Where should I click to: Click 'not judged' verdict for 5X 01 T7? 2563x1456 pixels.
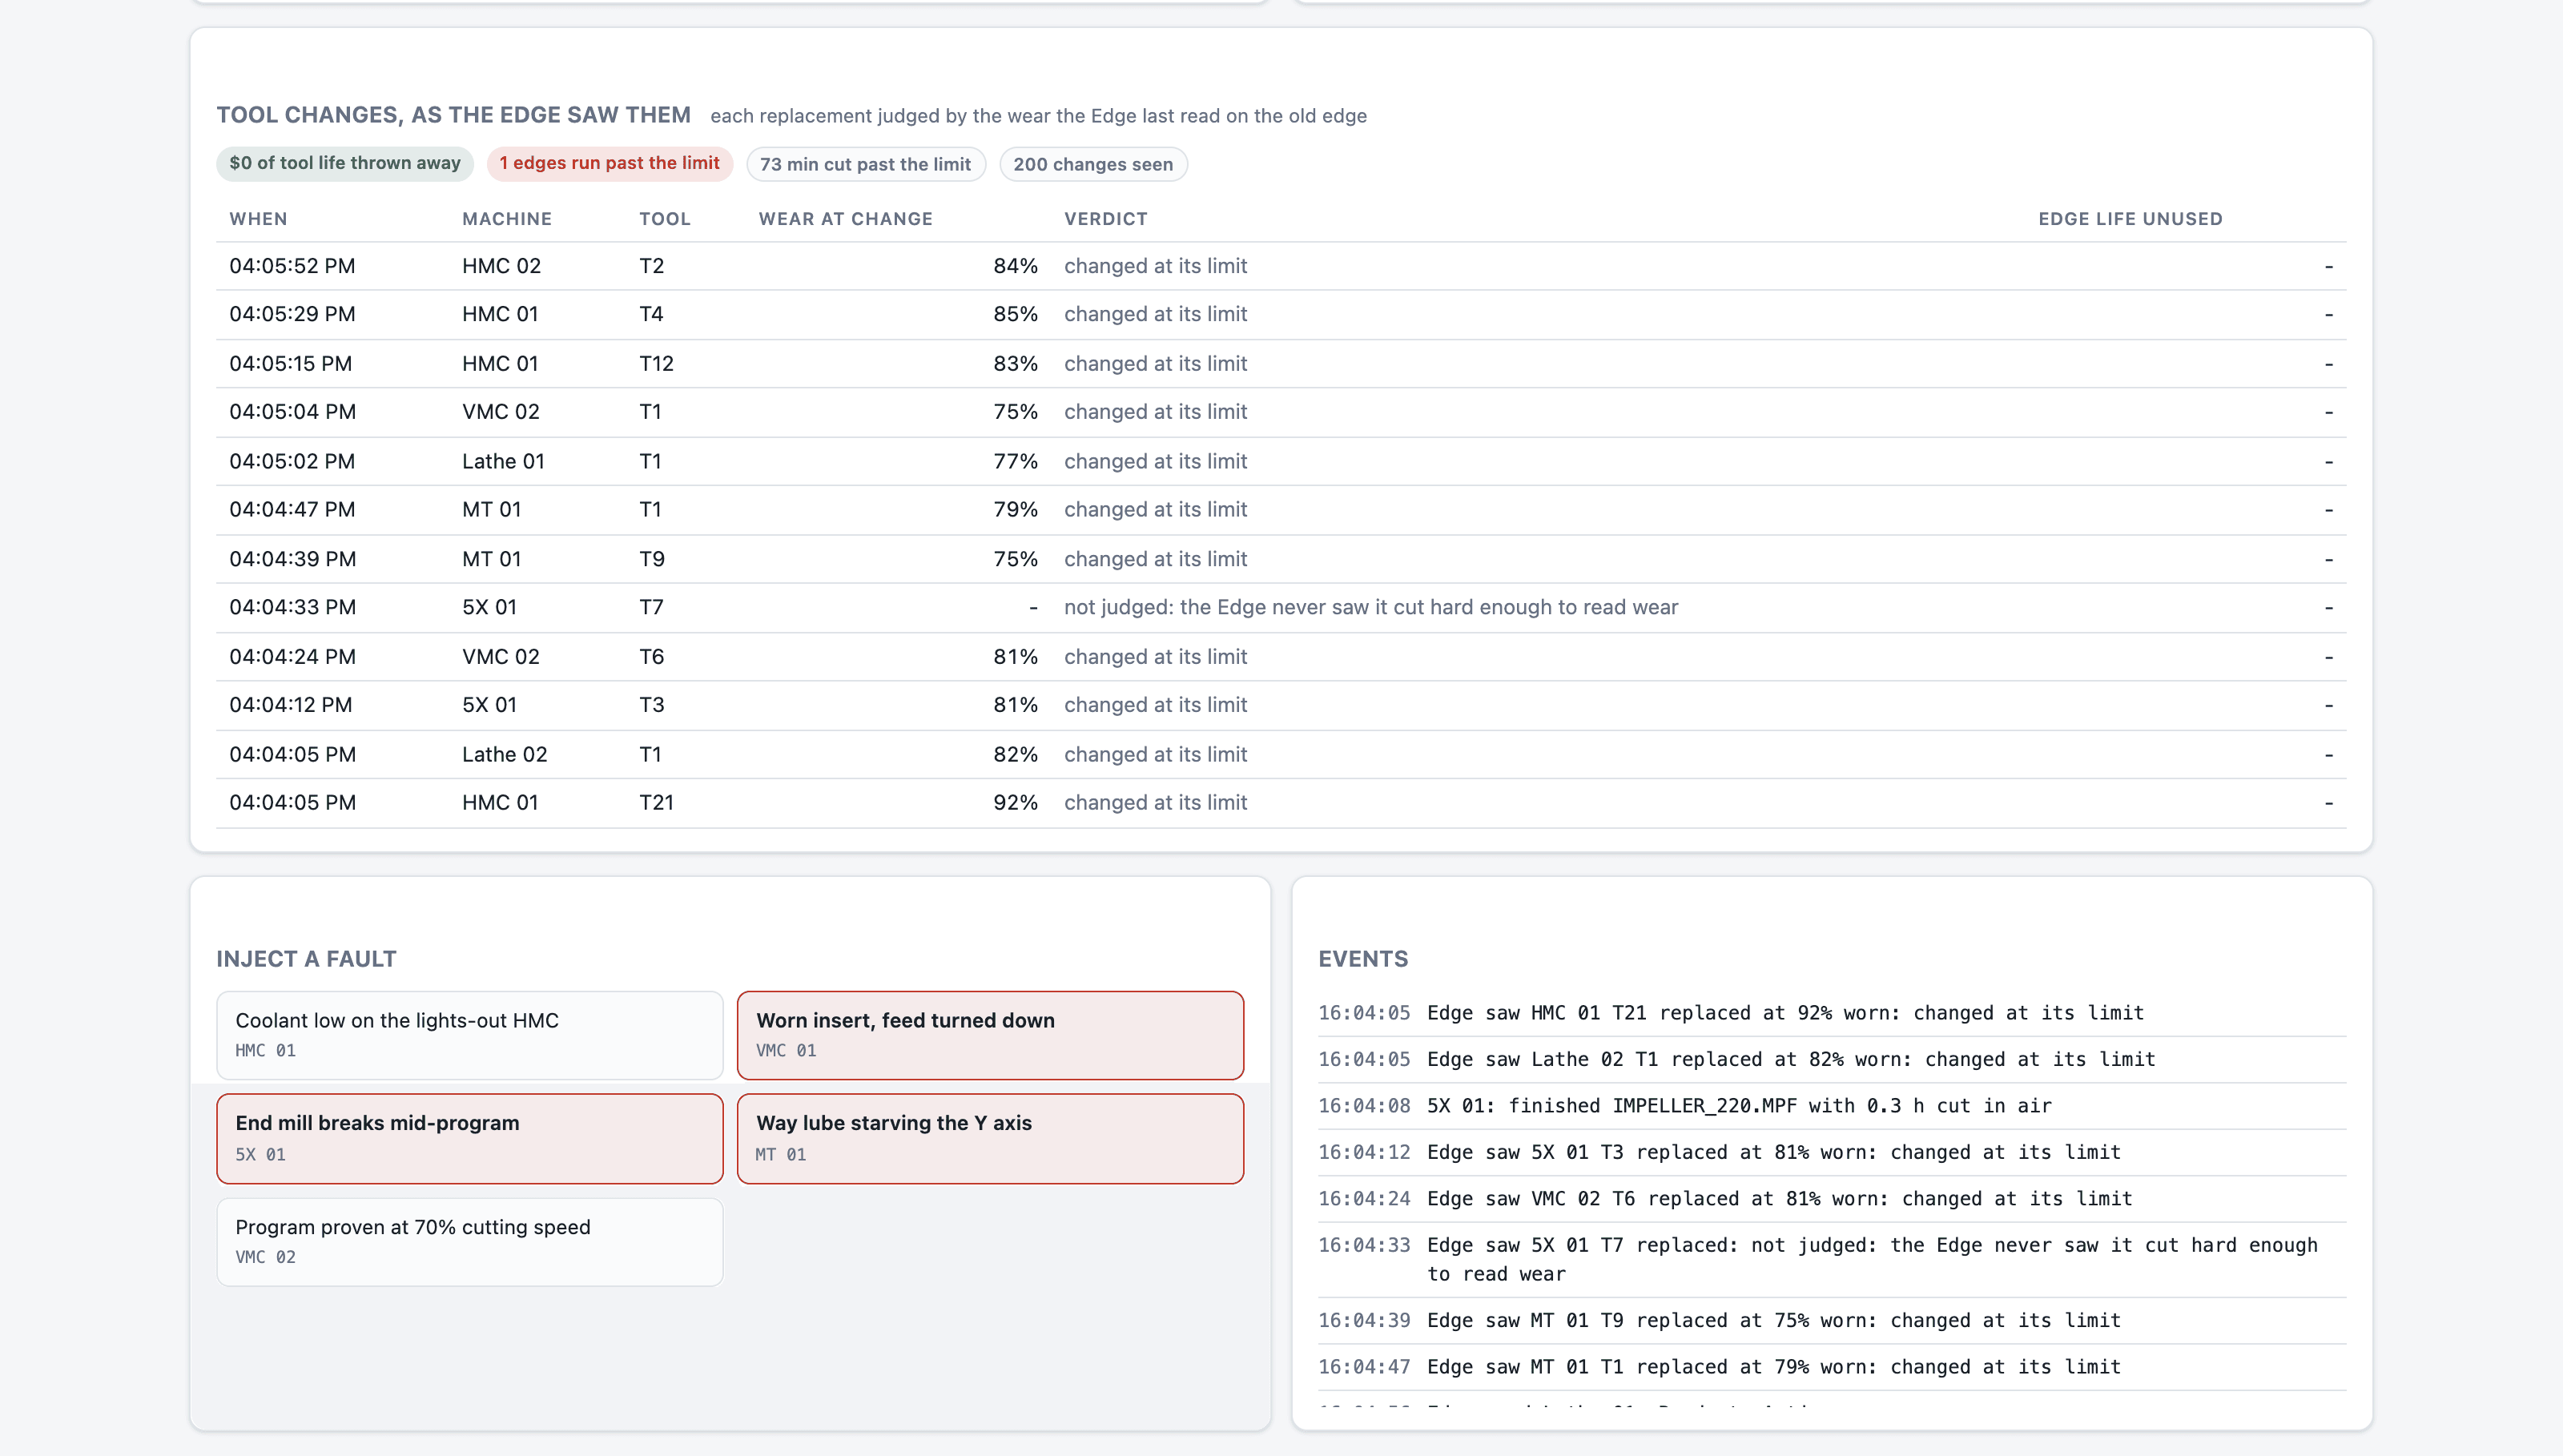(x=1370, y=608)
